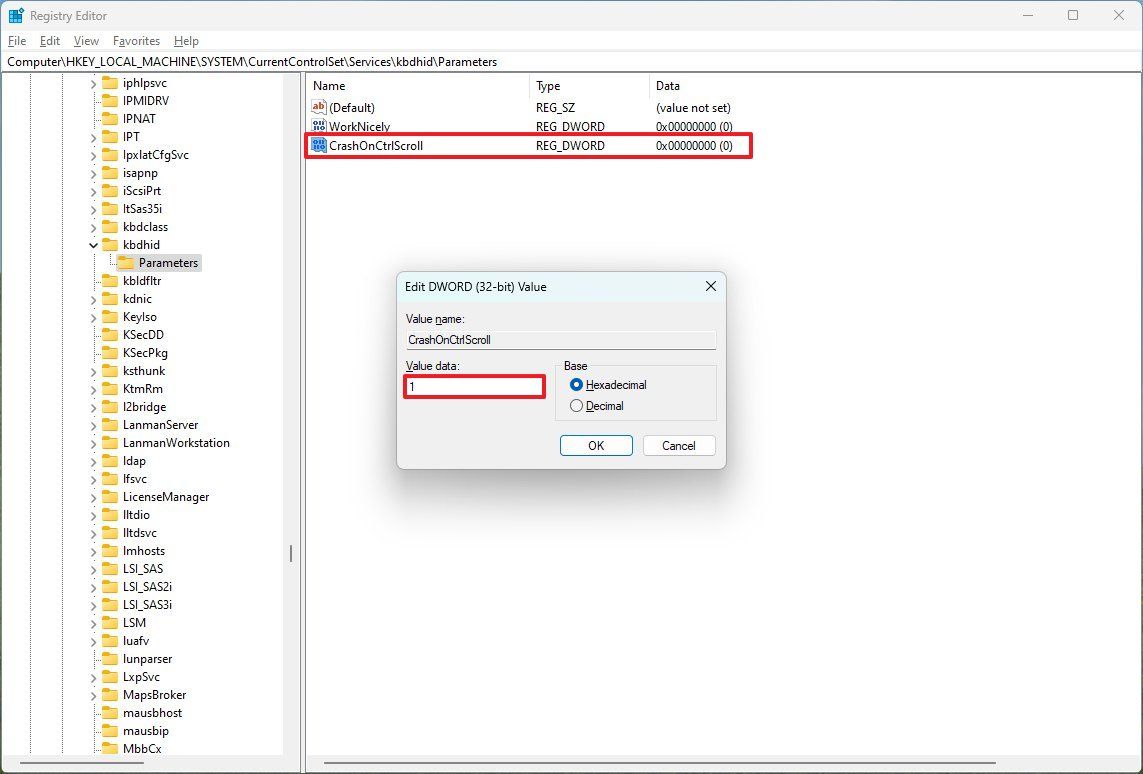Click the LanmanServer folder icon
Screen dimensions: 1143x774
pos(110,425)
